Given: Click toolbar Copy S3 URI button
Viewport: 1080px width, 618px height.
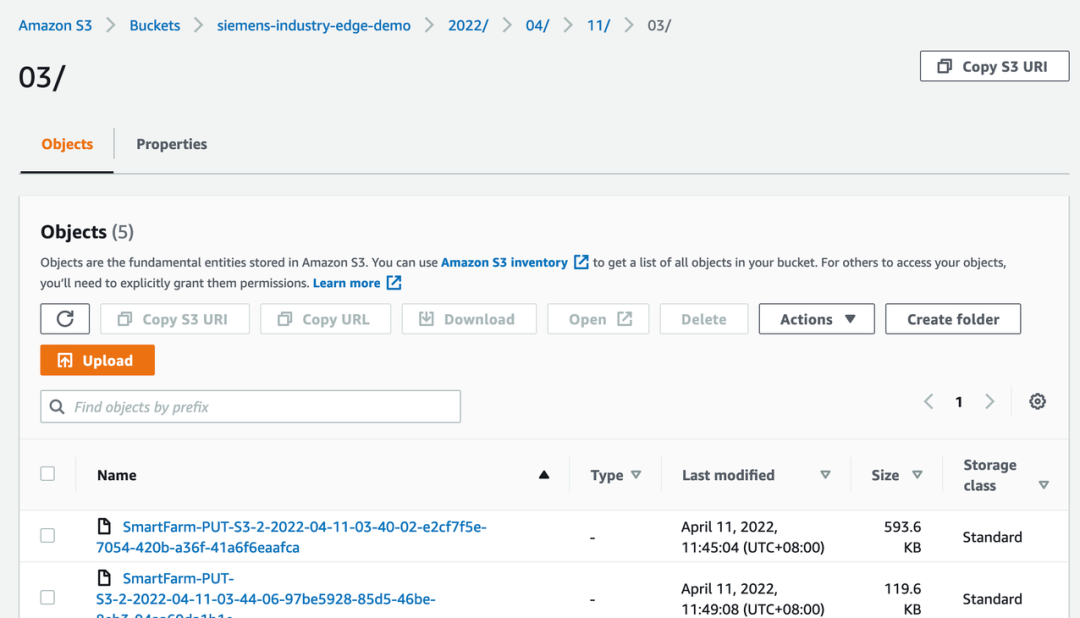Looking at the screenshot, I should pyautogui.click(x=175, y=319).
